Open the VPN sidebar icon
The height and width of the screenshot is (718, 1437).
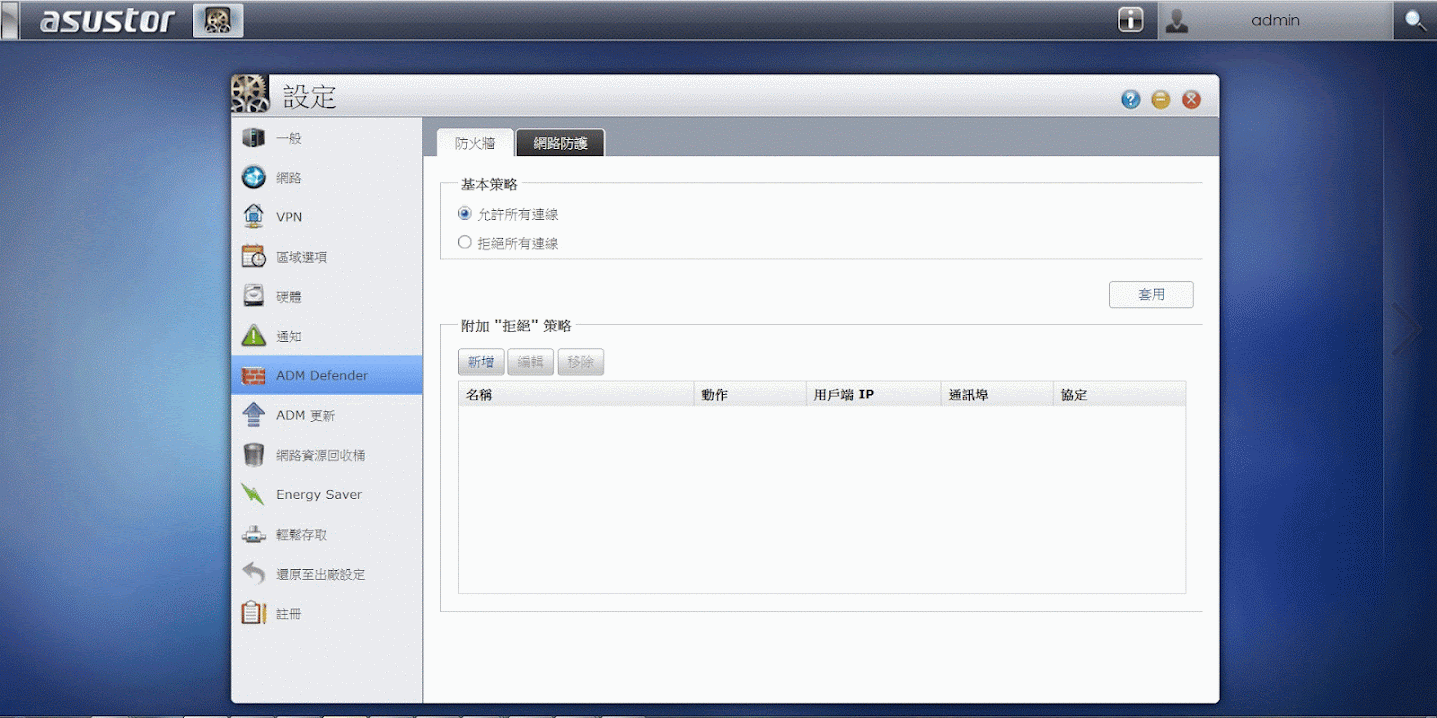click(254, 217)
